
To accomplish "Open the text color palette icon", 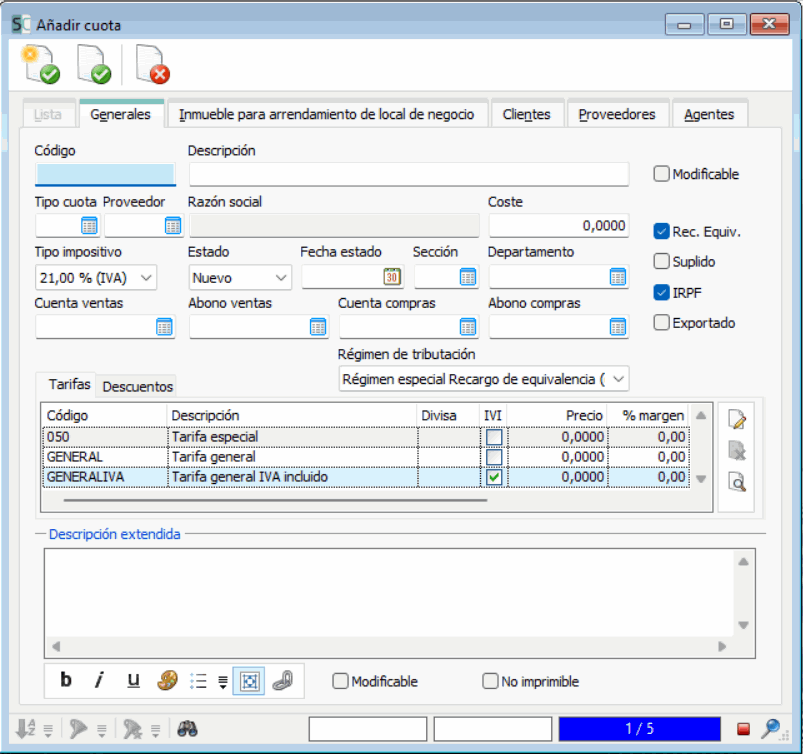I will click(167, 681).
